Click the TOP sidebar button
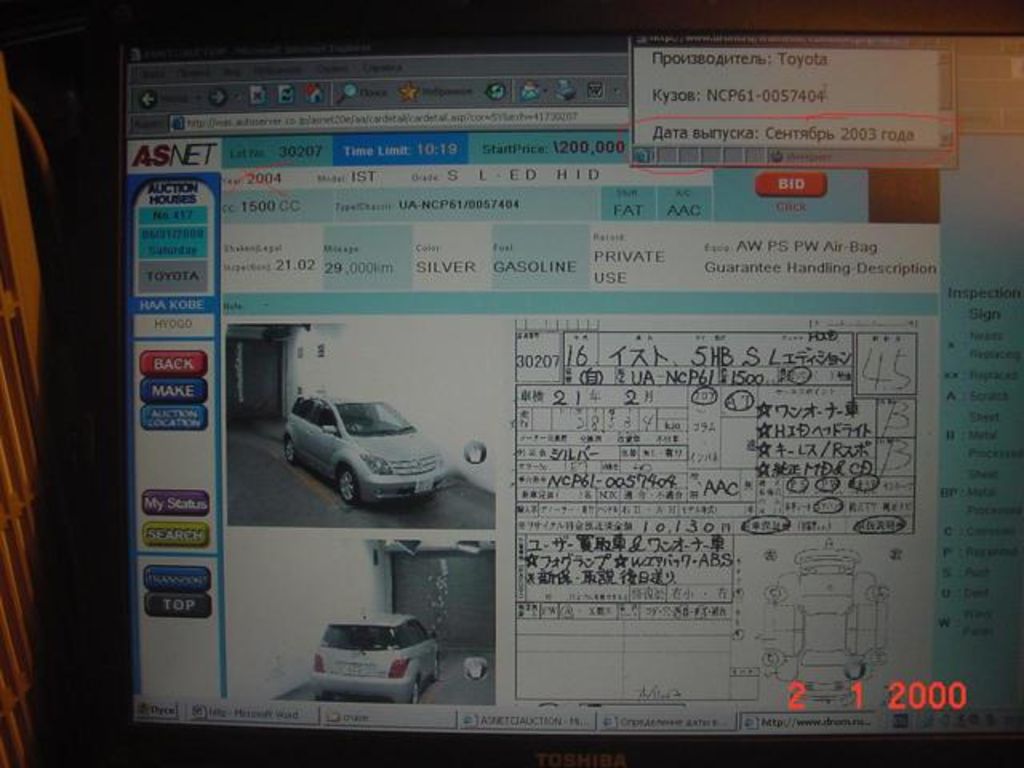This screenshot has width=1024, height=768. [x=178, y=605]
